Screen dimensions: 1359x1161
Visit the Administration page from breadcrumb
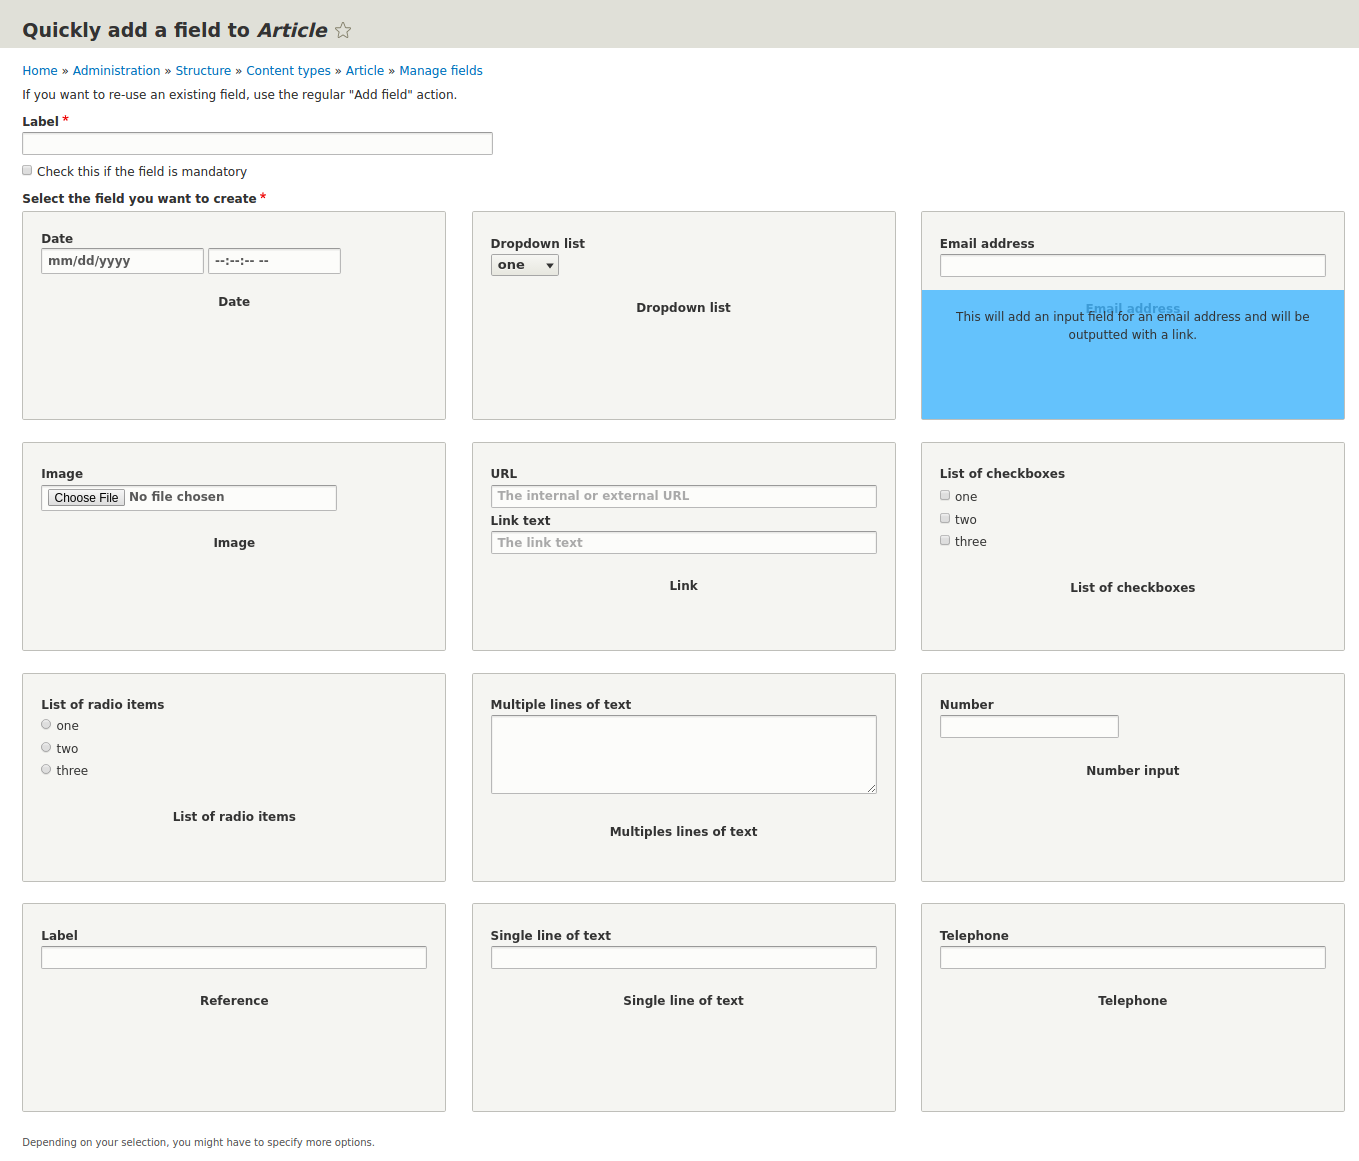tap(116, 70)
